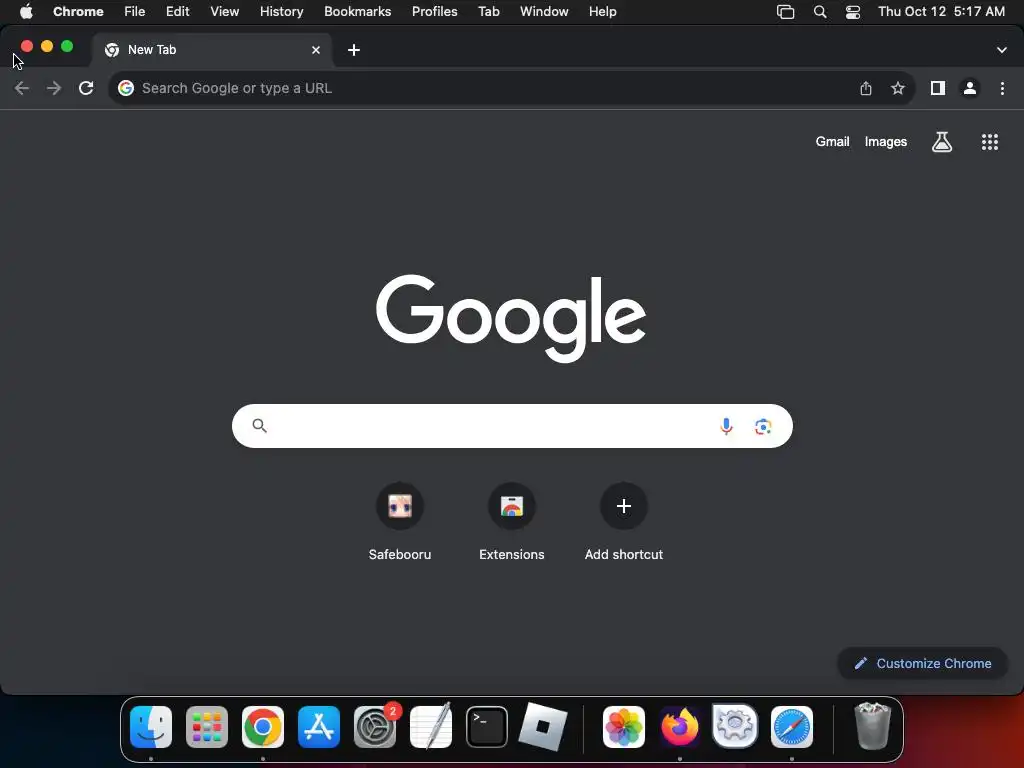Open Roblox from the Dock
This screenshot has width=1024, height=768.
pos(543,727)
